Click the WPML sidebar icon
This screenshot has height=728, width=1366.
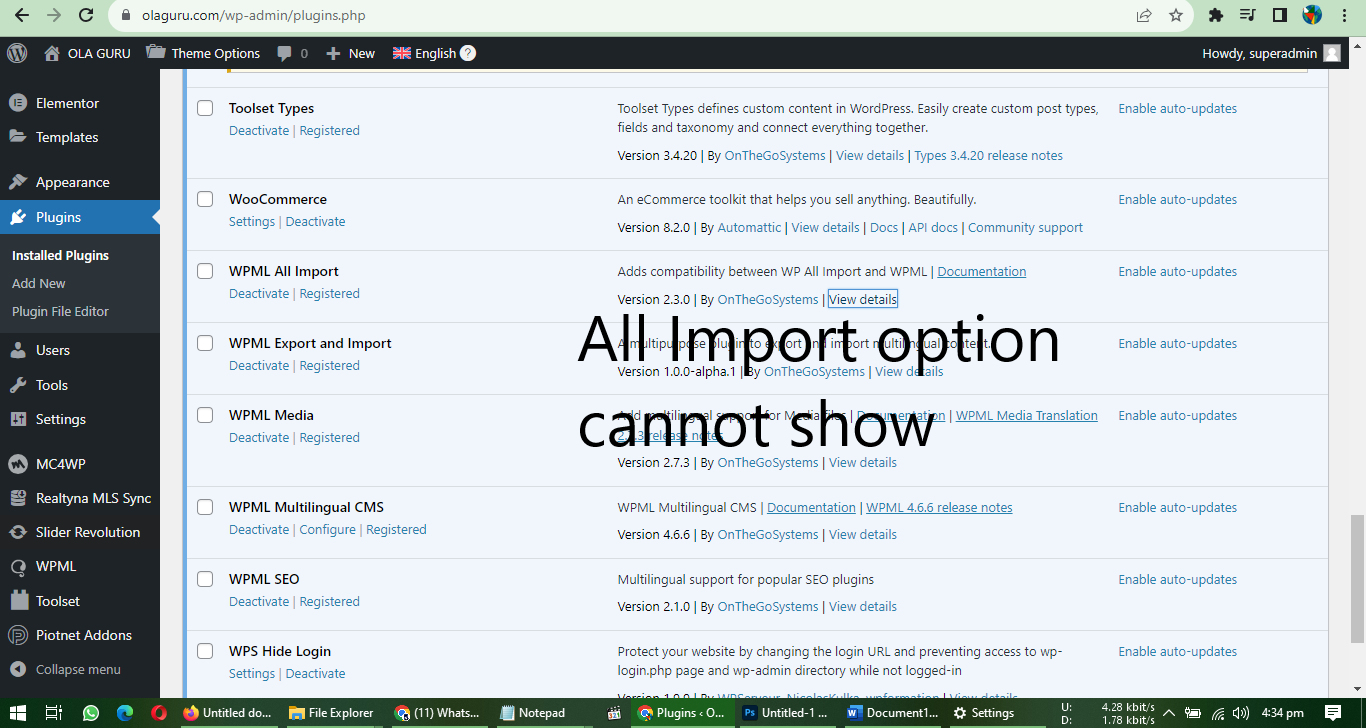[x=17, y=566]
